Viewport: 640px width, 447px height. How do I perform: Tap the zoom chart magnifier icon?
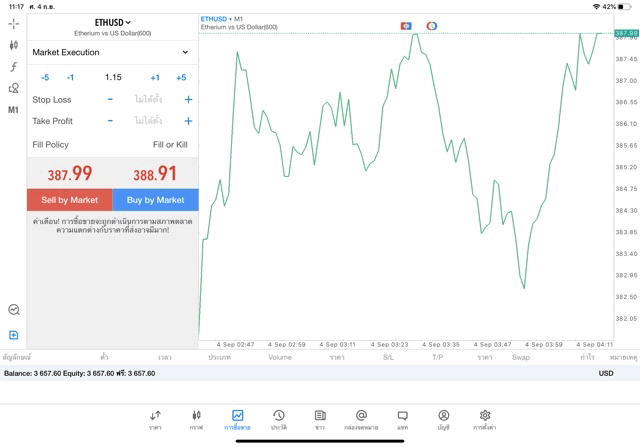coord(13,310)
